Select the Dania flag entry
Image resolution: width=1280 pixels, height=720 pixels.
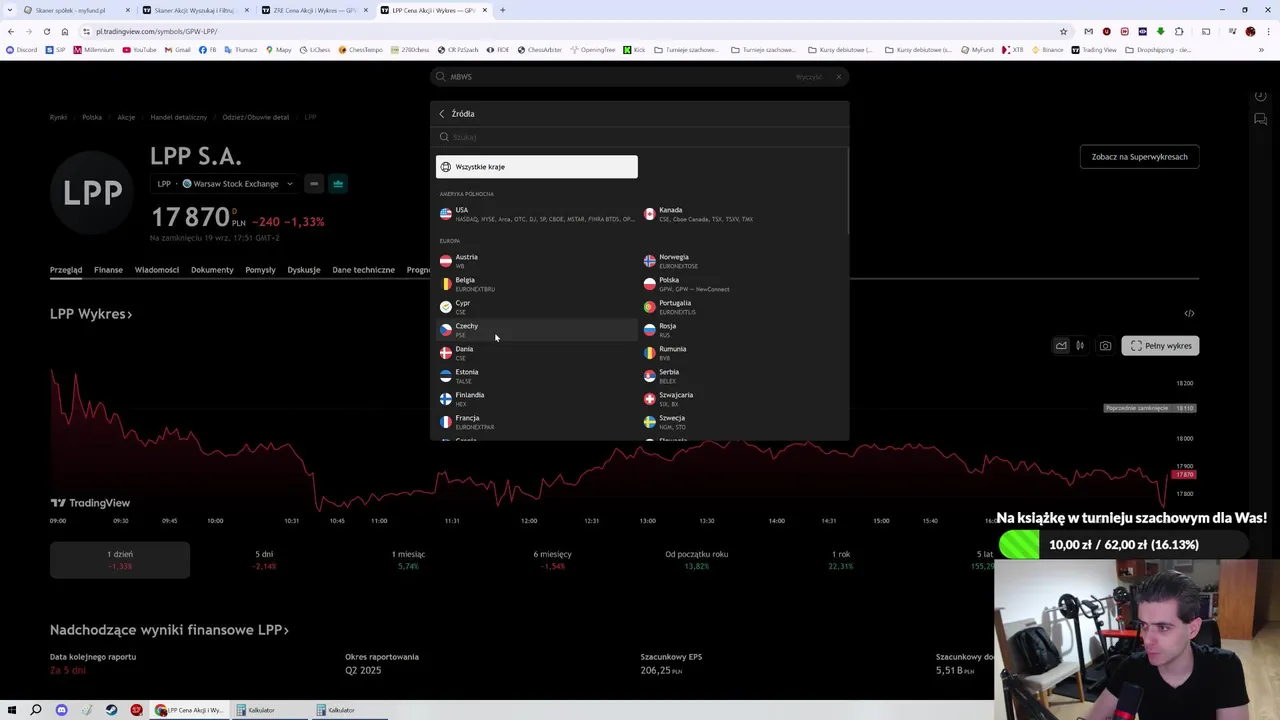(x=537, y=353)
